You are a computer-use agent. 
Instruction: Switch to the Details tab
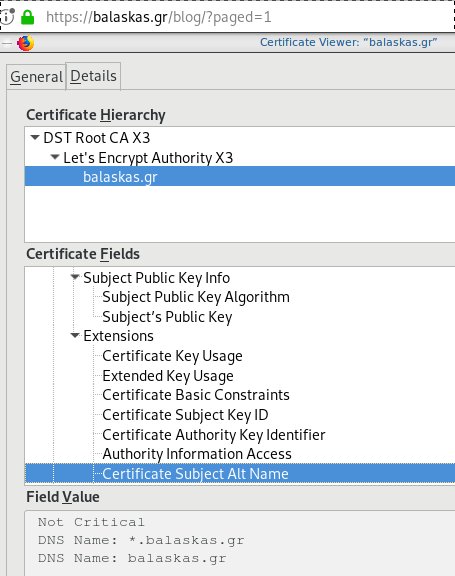(x=93, y=76)
